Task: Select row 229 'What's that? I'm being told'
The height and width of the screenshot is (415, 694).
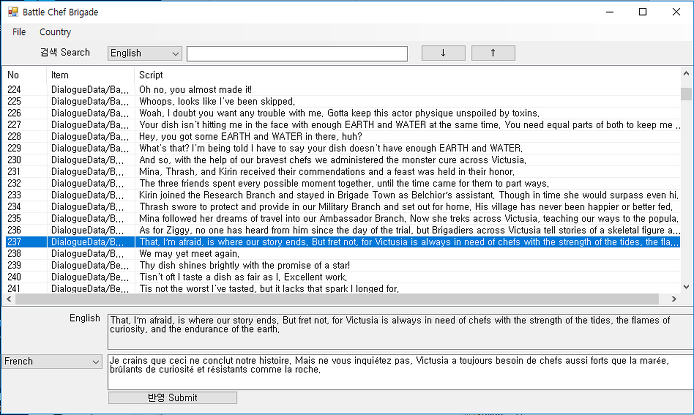Action: point(342,148)
